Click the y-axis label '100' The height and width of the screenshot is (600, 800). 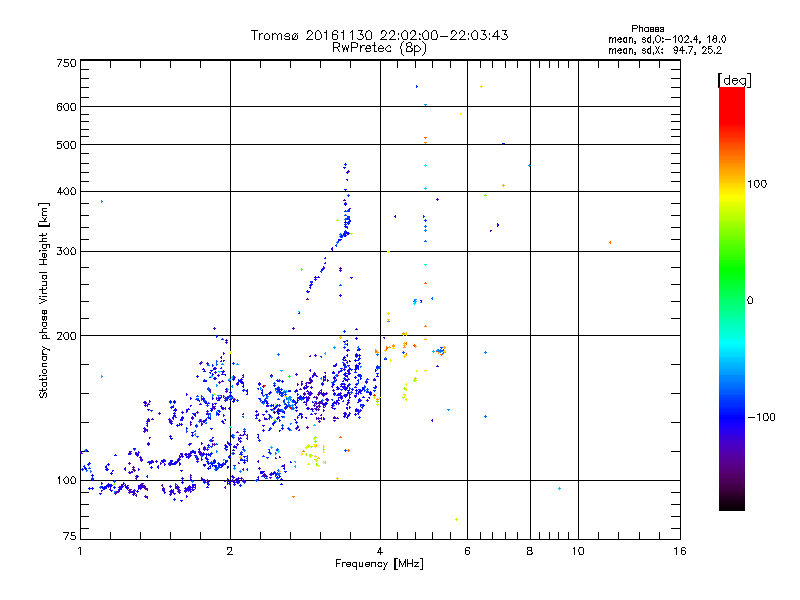click(x=66, y=481)
